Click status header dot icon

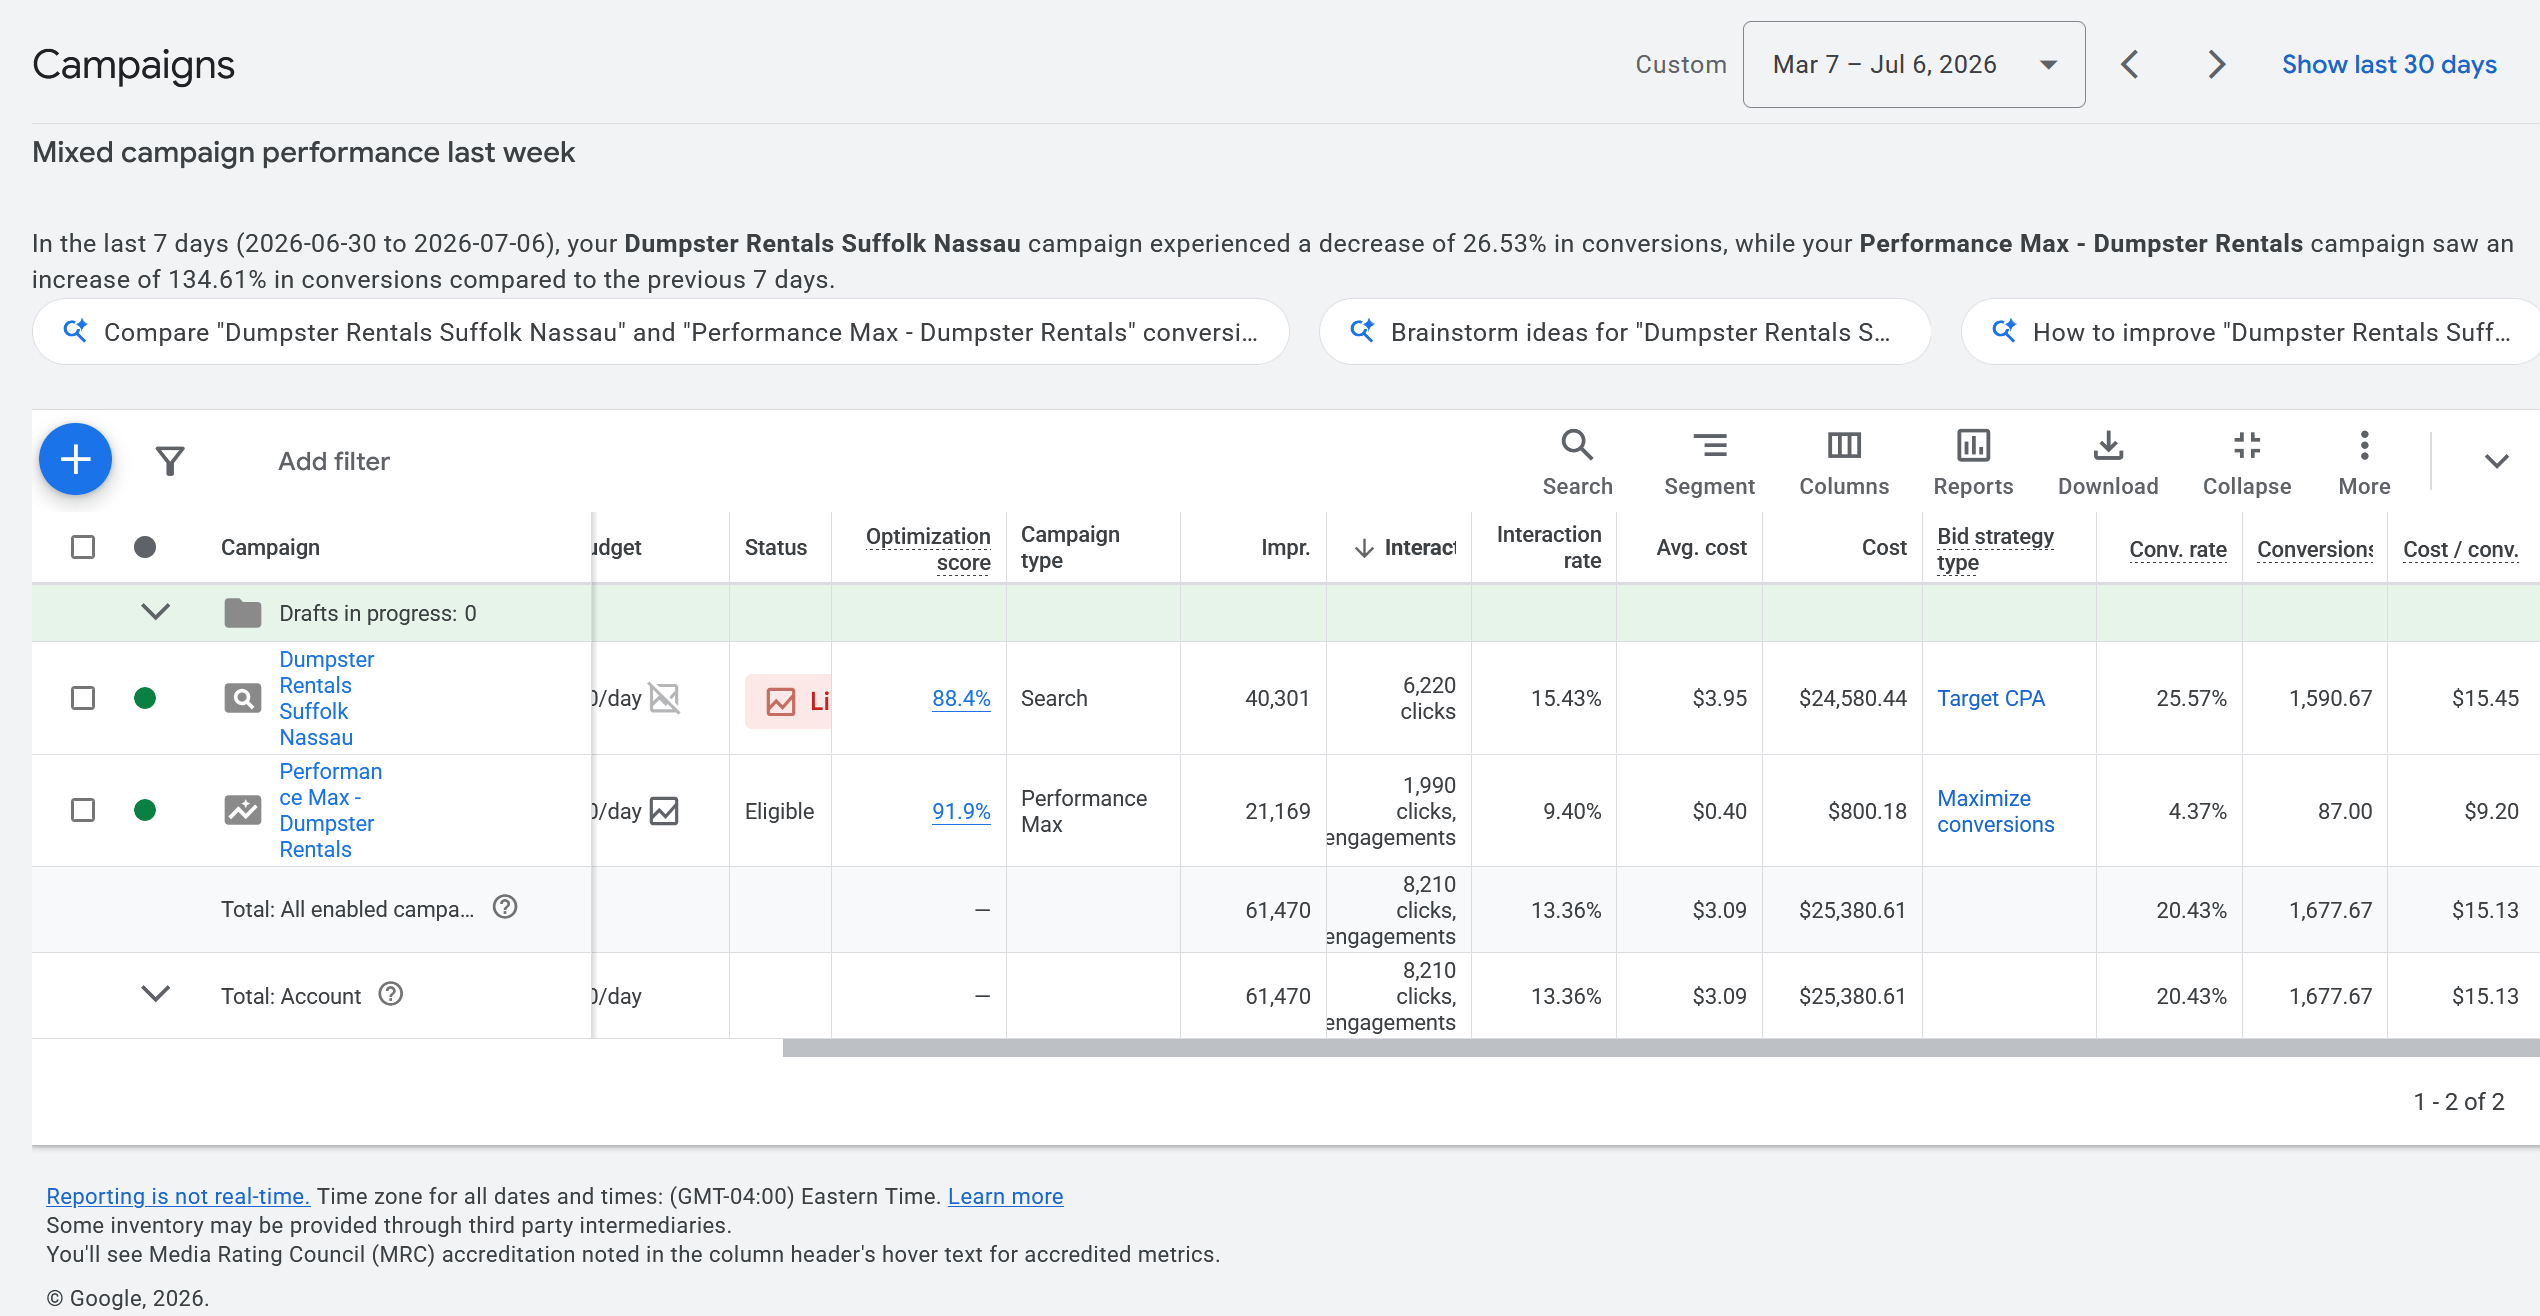tap(145, 547)
